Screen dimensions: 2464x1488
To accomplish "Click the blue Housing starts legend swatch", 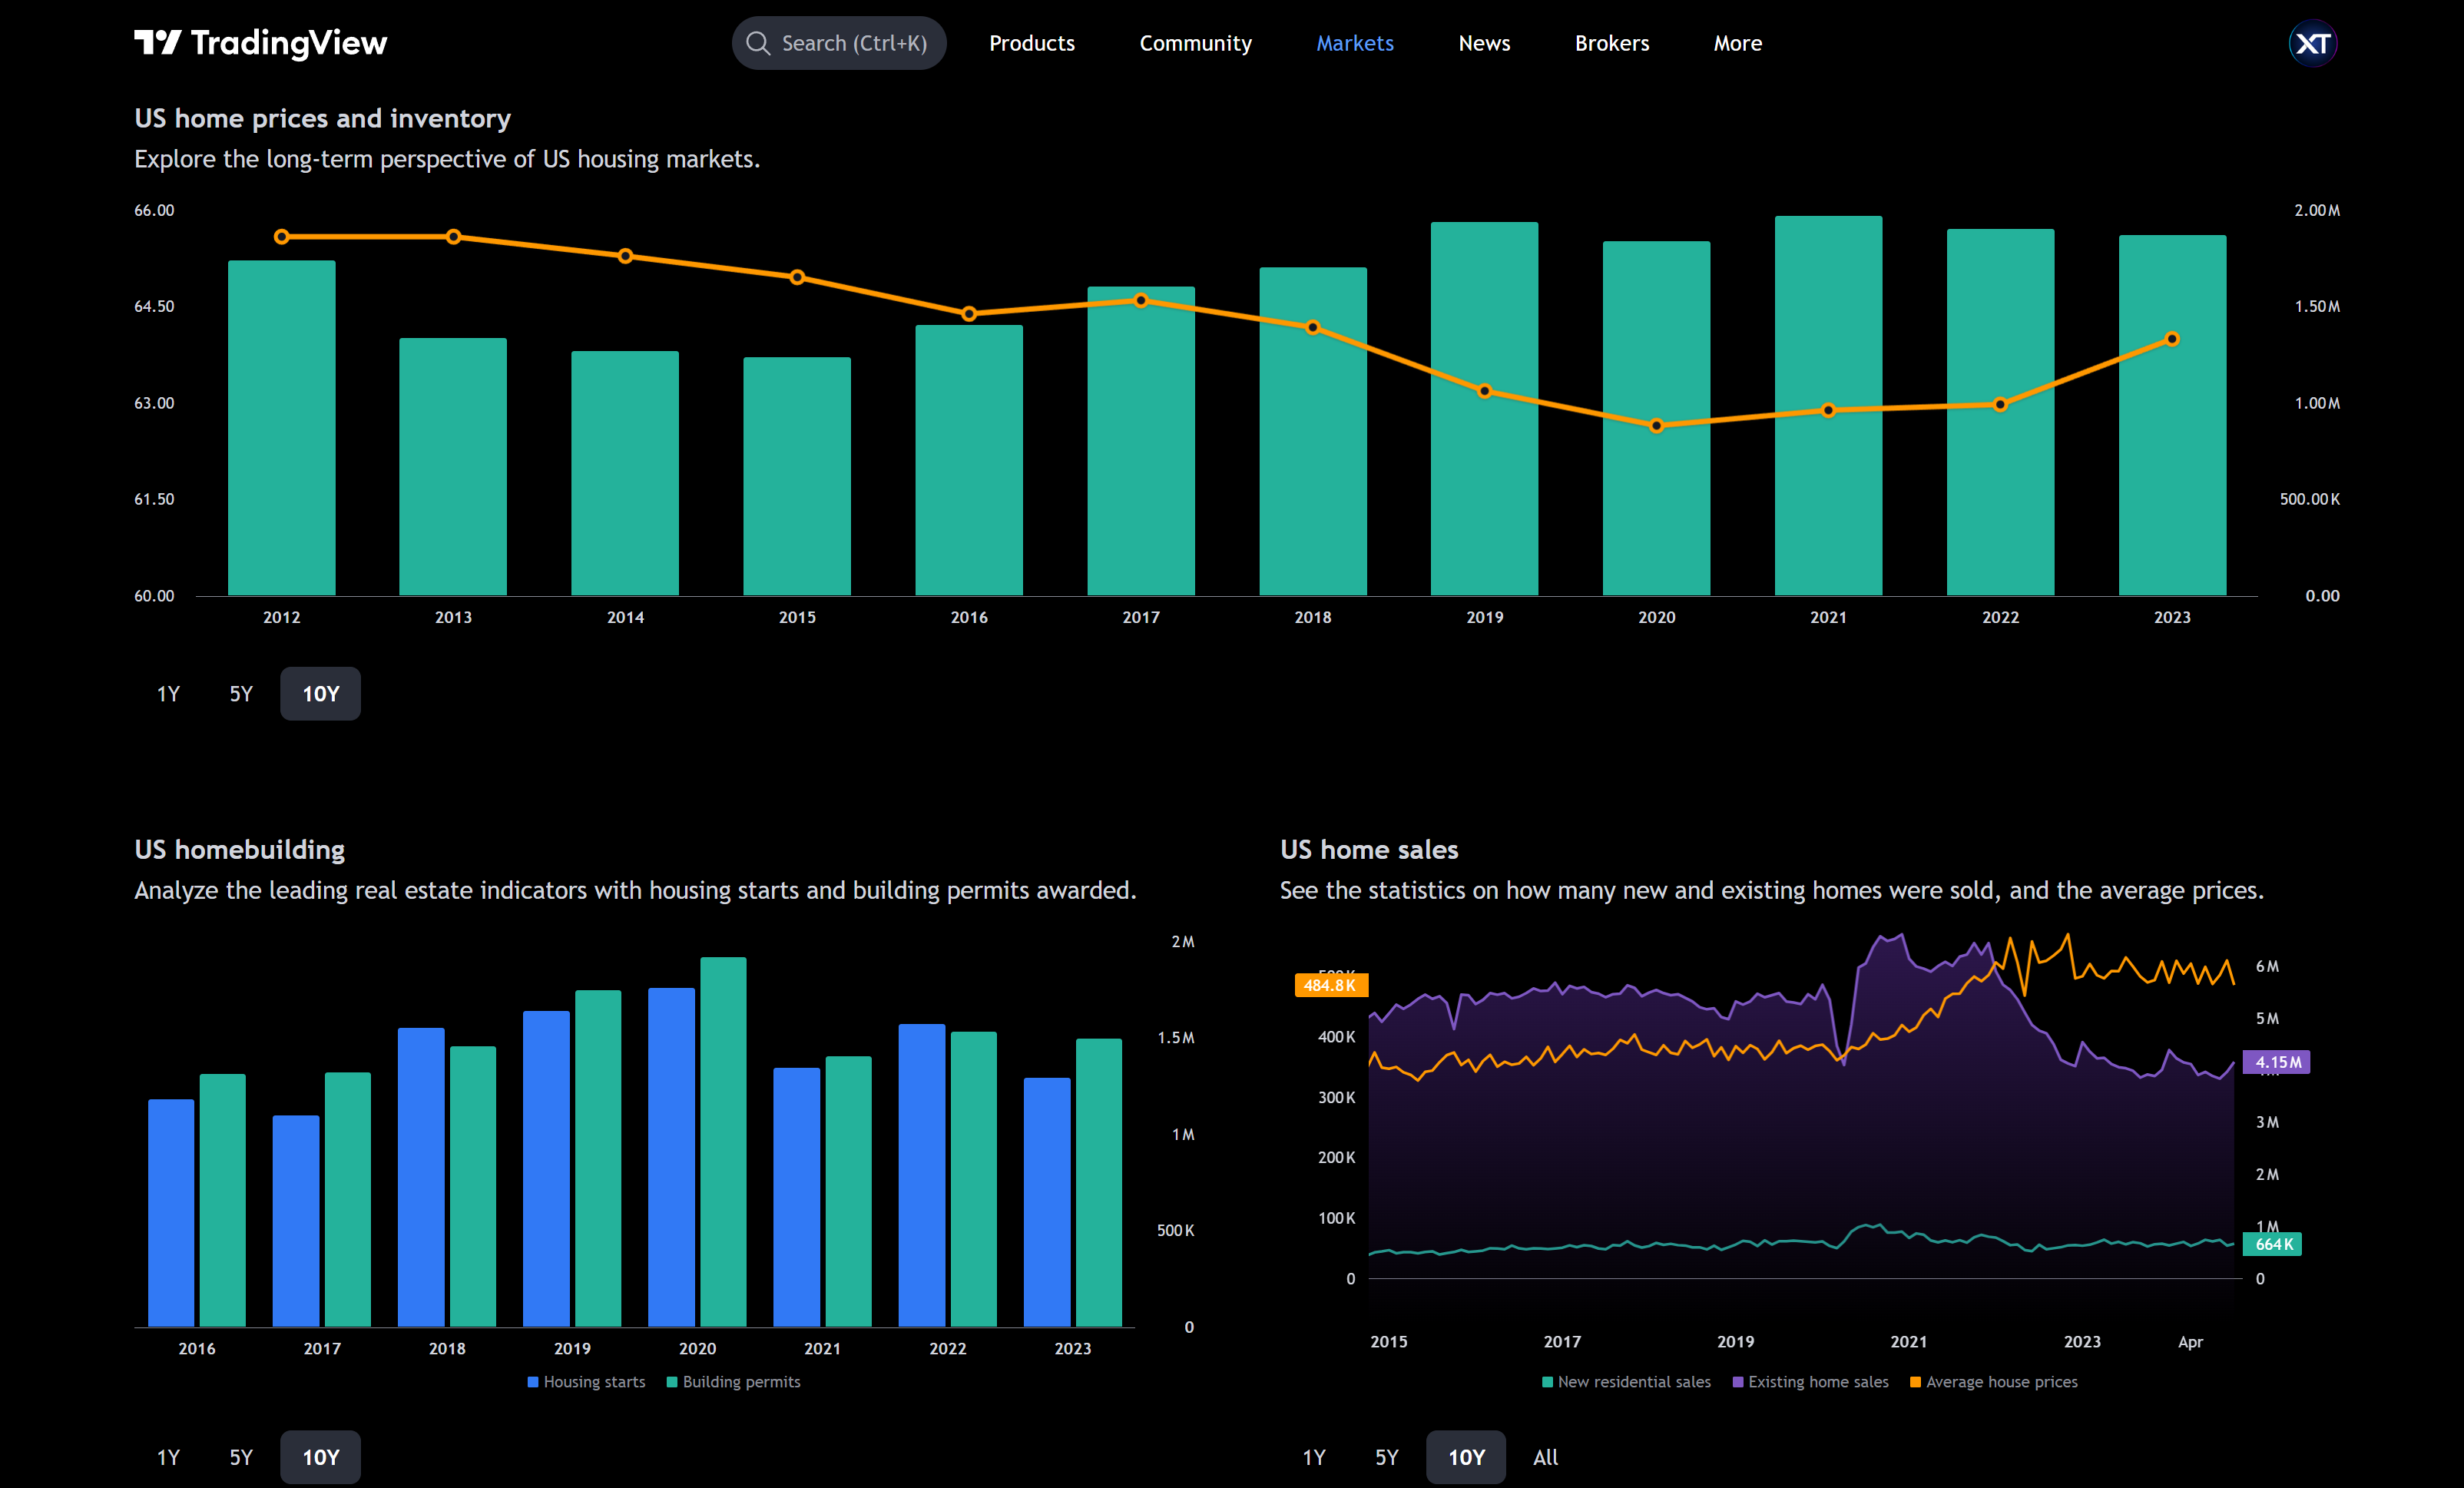I will pyautogui.click(x=533, y=1382).
